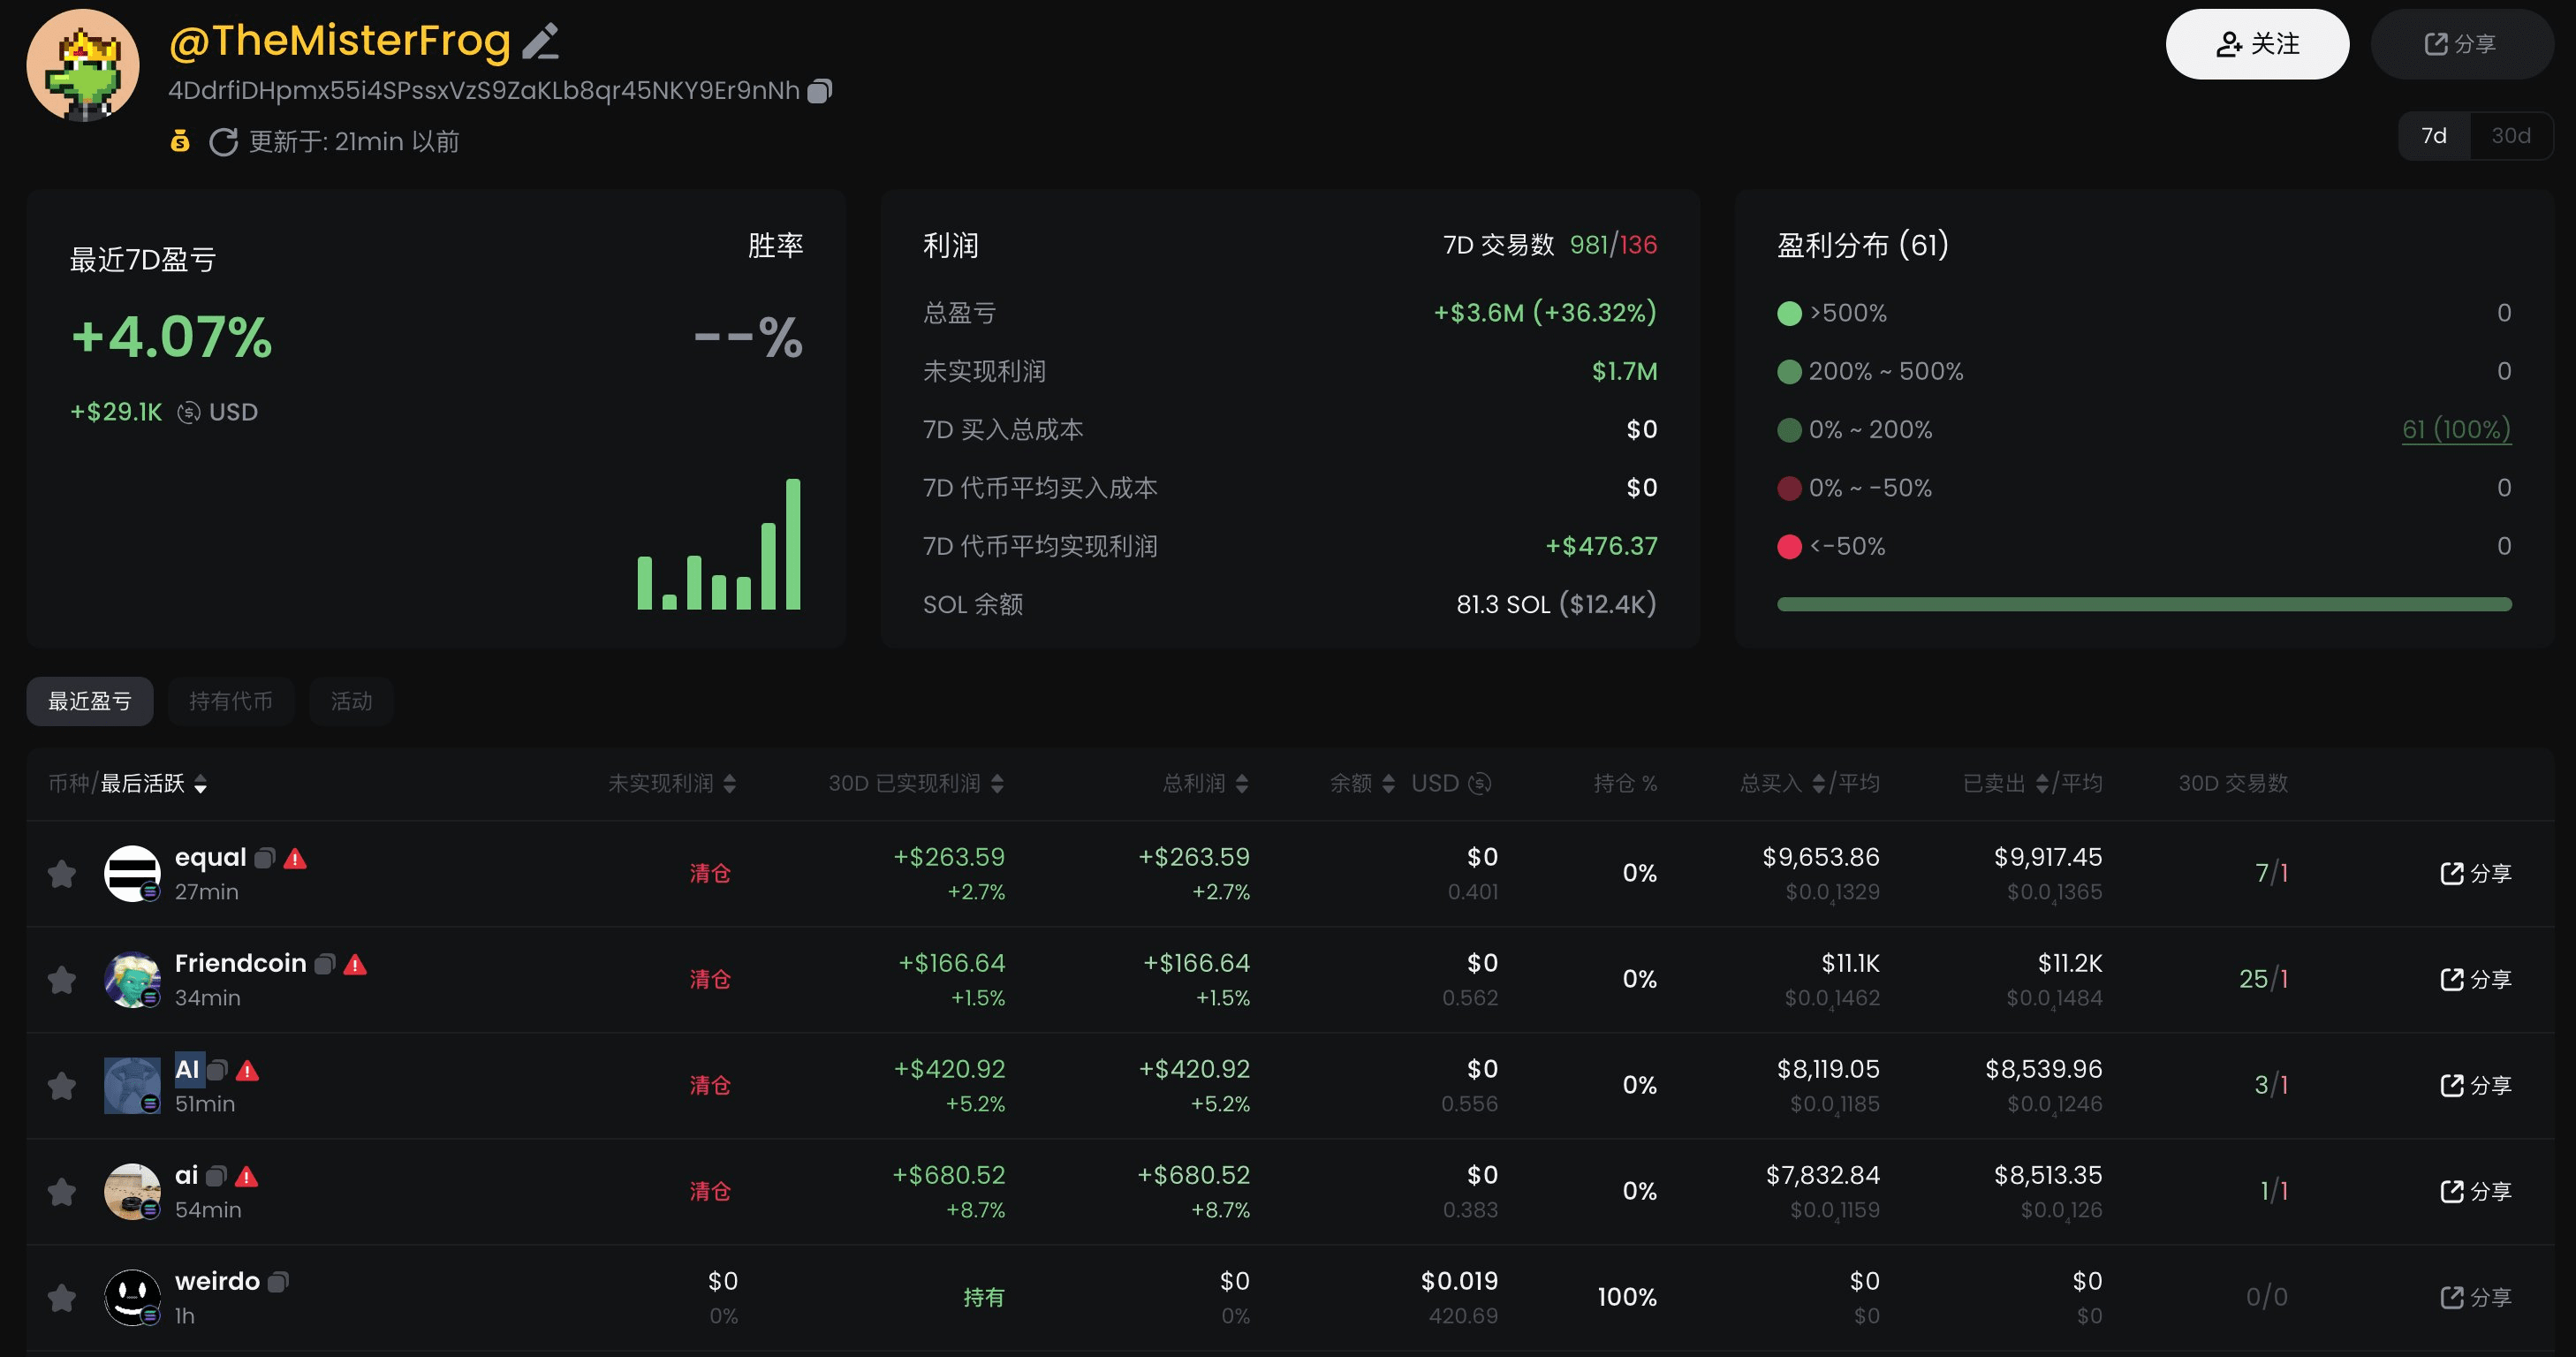The image size is (2576, 1357).
Task: Sort by the 30D realized profit (30D 已实现利润) column
Action: 997,784
